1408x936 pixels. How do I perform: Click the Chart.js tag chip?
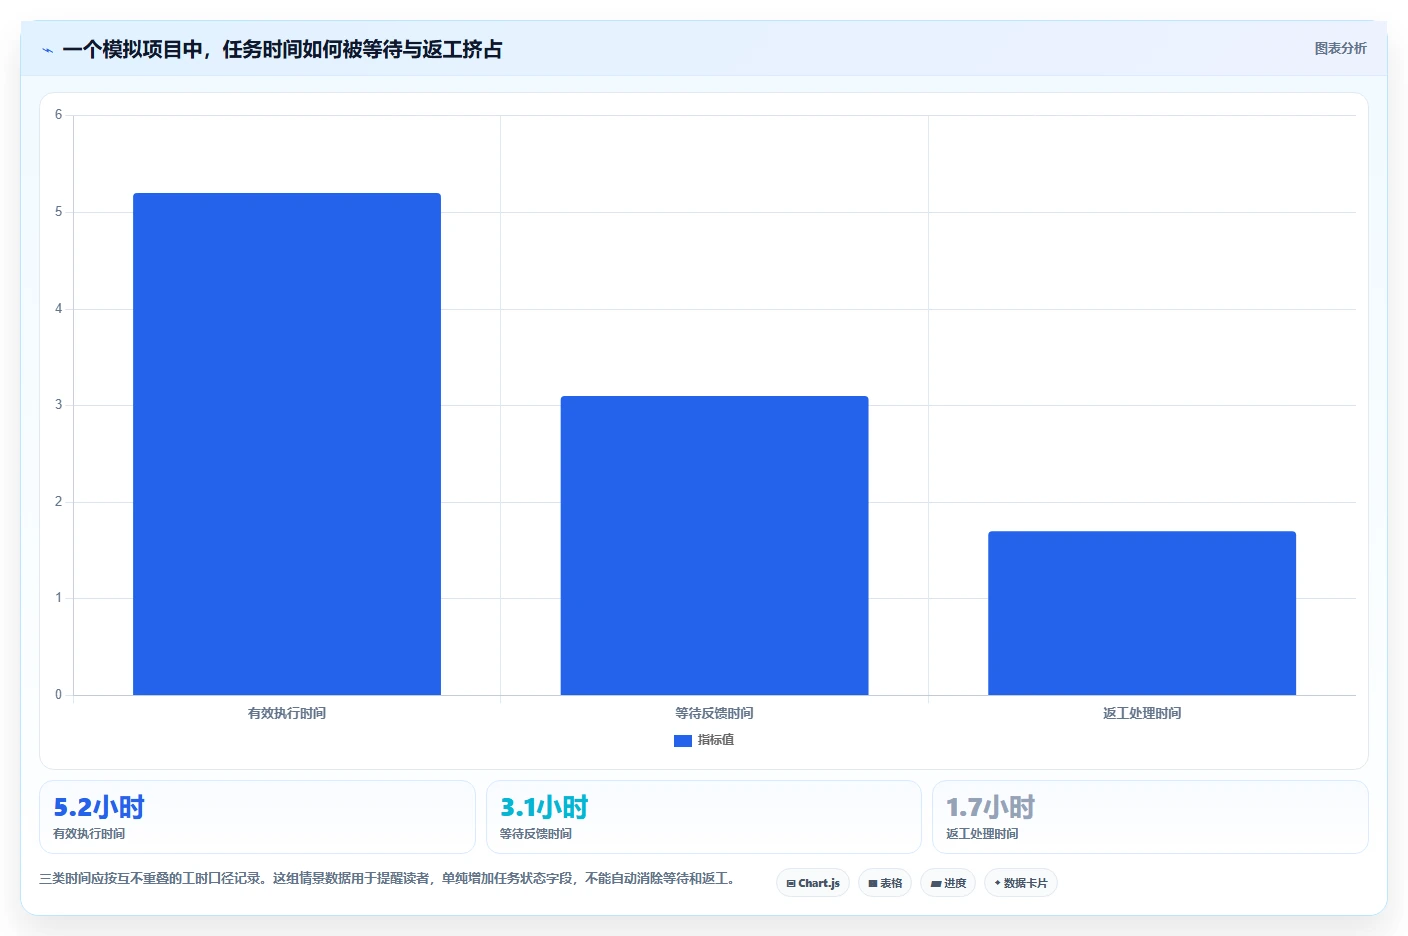point(813,883)
